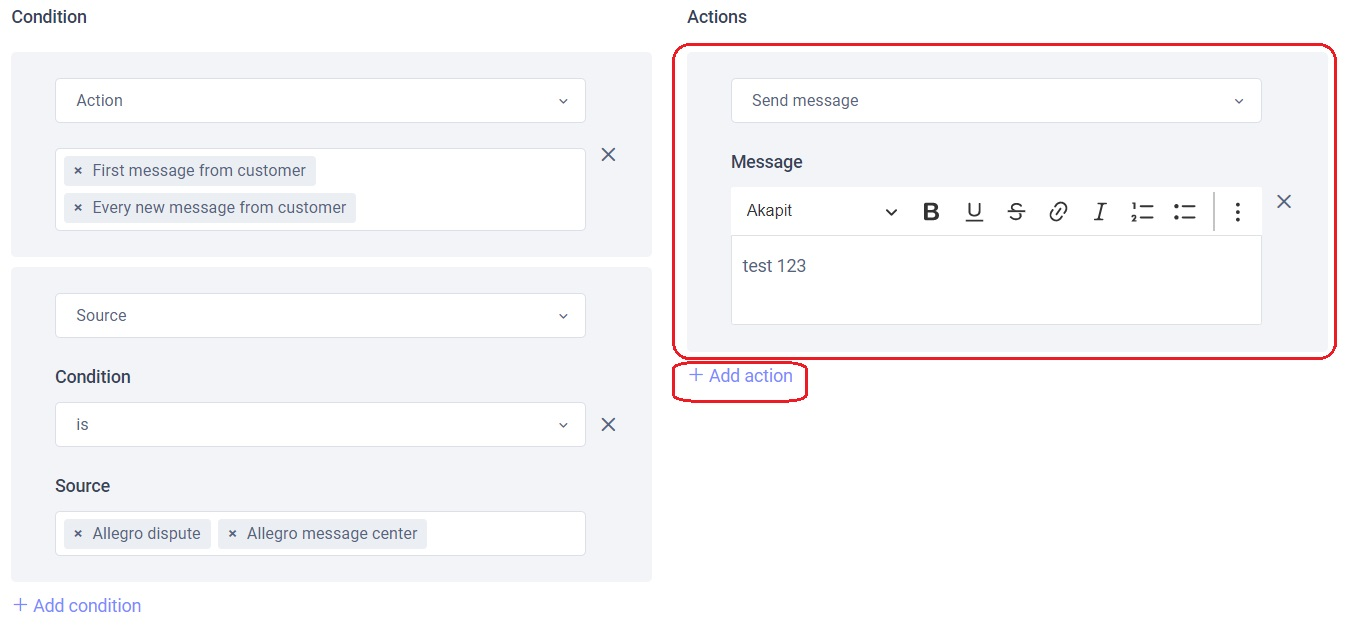Image resolution: width=1355 pixels, height=625 pixels.
Task: Open the Action condition type dropdown
Action: 320,101
